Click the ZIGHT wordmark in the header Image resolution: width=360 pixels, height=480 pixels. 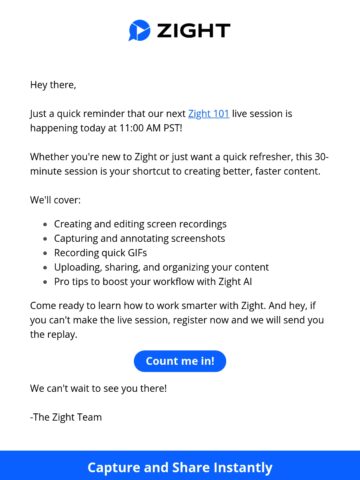(193, 31)
